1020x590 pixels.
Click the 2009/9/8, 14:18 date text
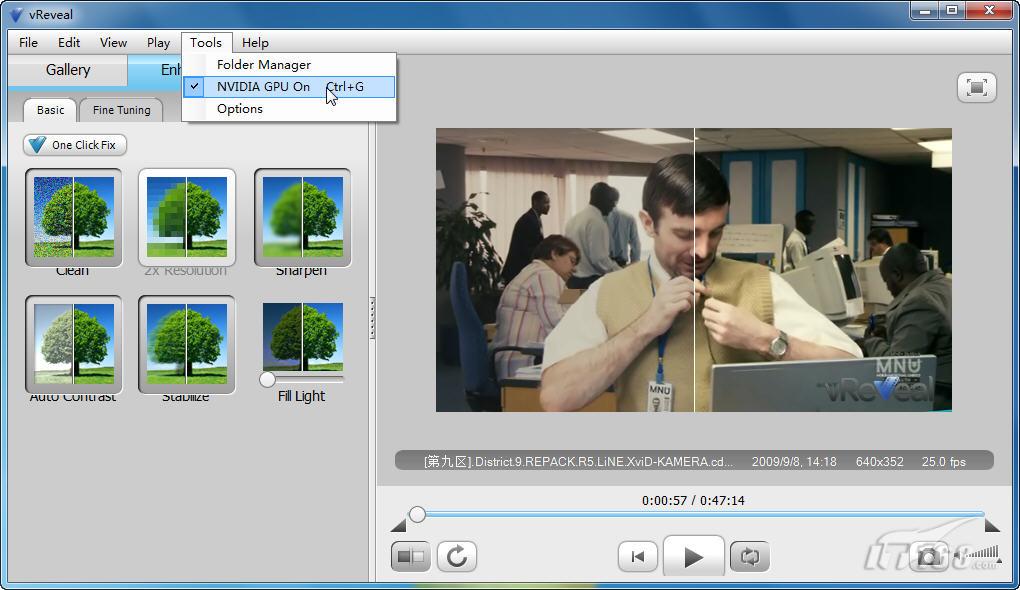coord(794,461)
